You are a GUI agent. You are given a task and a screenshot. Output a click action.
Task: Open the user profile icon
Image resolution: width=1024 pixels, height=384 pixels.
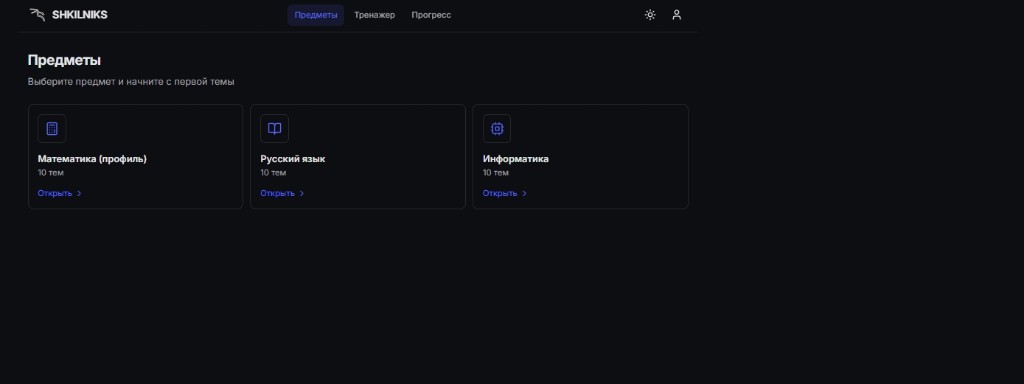(677, 14)
